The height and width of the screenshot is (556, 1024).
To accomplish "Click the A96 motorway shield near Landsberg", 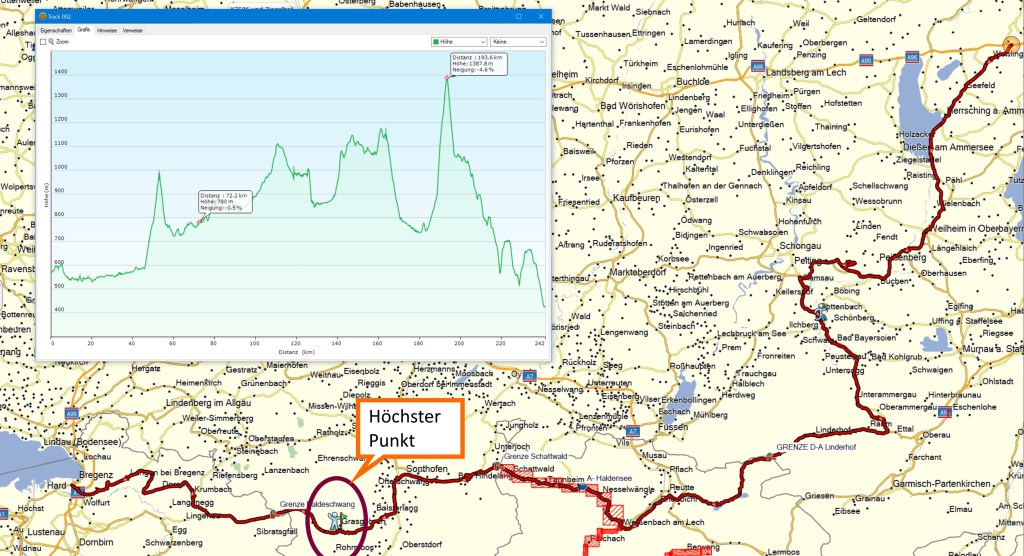I will (x=757, y=69).
